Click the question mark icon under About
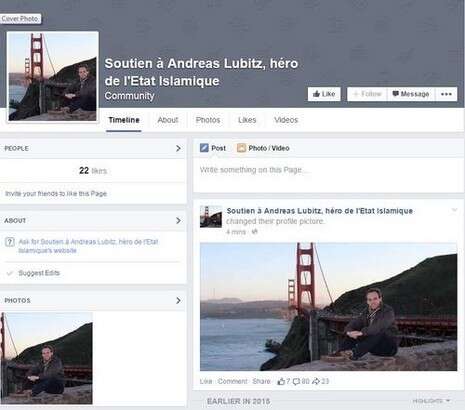The width and height of the screenshot is (465, 410). tap(10, 242)
